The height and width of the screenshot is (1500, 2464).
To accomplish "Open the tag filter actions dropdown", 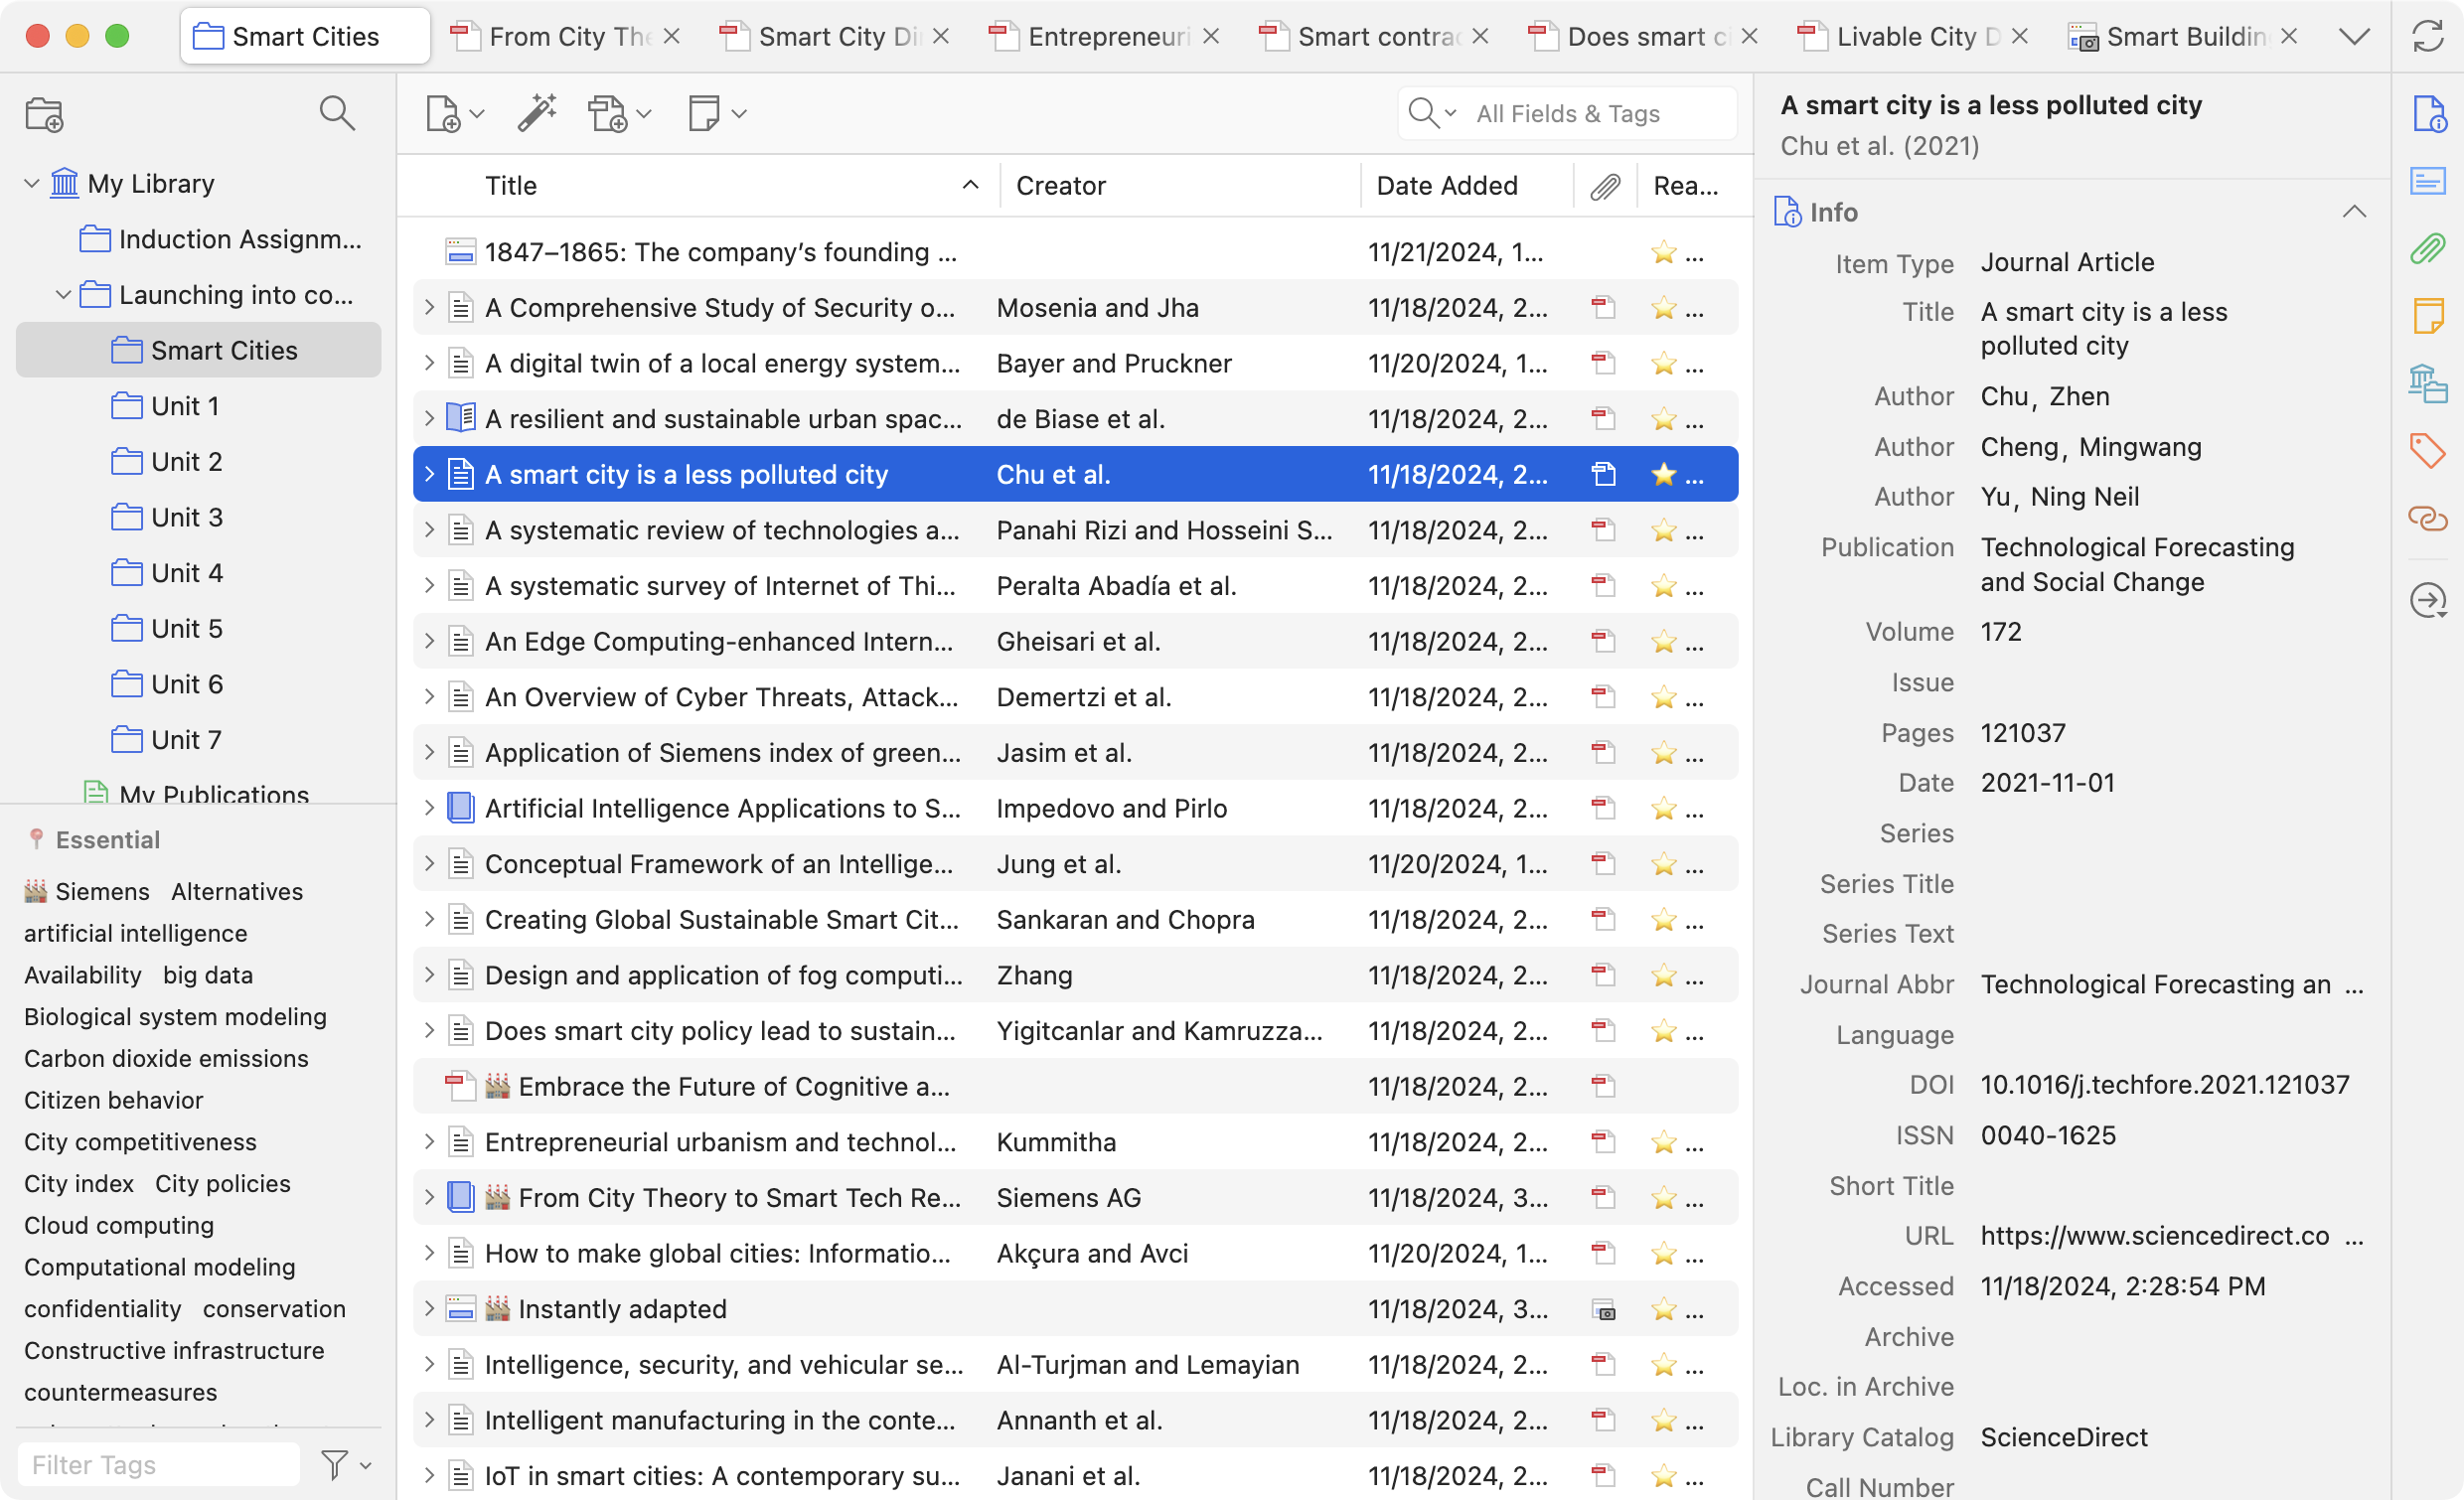I will tap(346, 1465).
